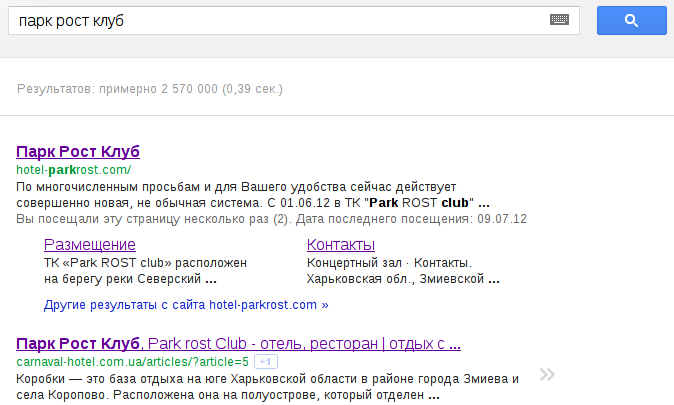Open the on-screen keyboard icon
This screenshot has height=405, width=674.
[x=559, y=20]
